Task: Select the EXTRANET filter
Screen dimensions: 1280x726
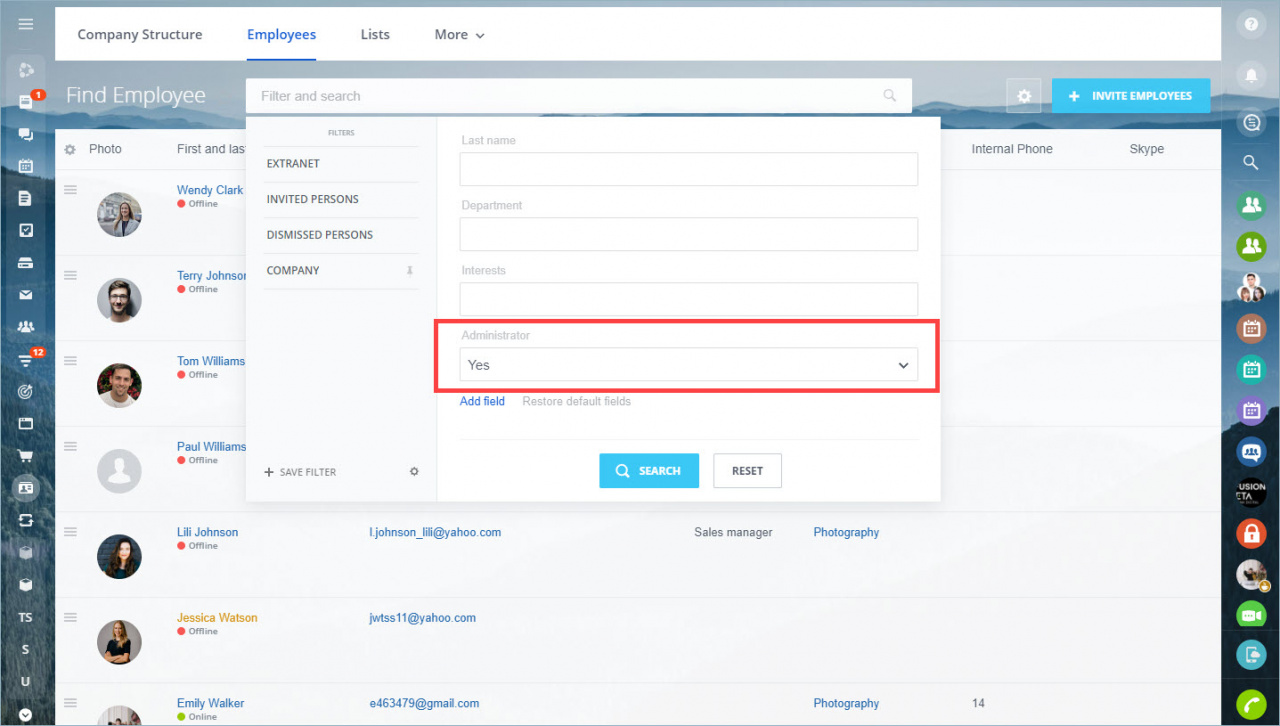Action: (x=293, y=164)
